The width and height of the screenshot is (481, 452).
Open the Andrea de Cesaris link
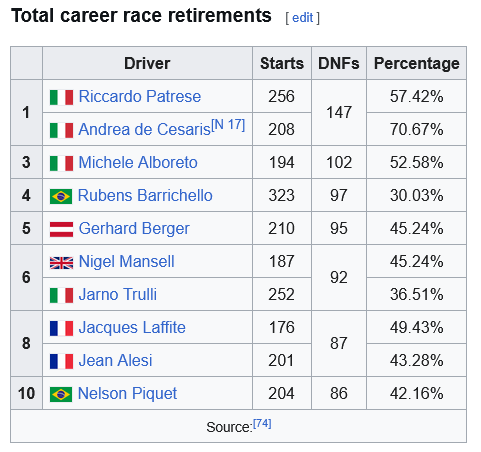tap(145, 129)
